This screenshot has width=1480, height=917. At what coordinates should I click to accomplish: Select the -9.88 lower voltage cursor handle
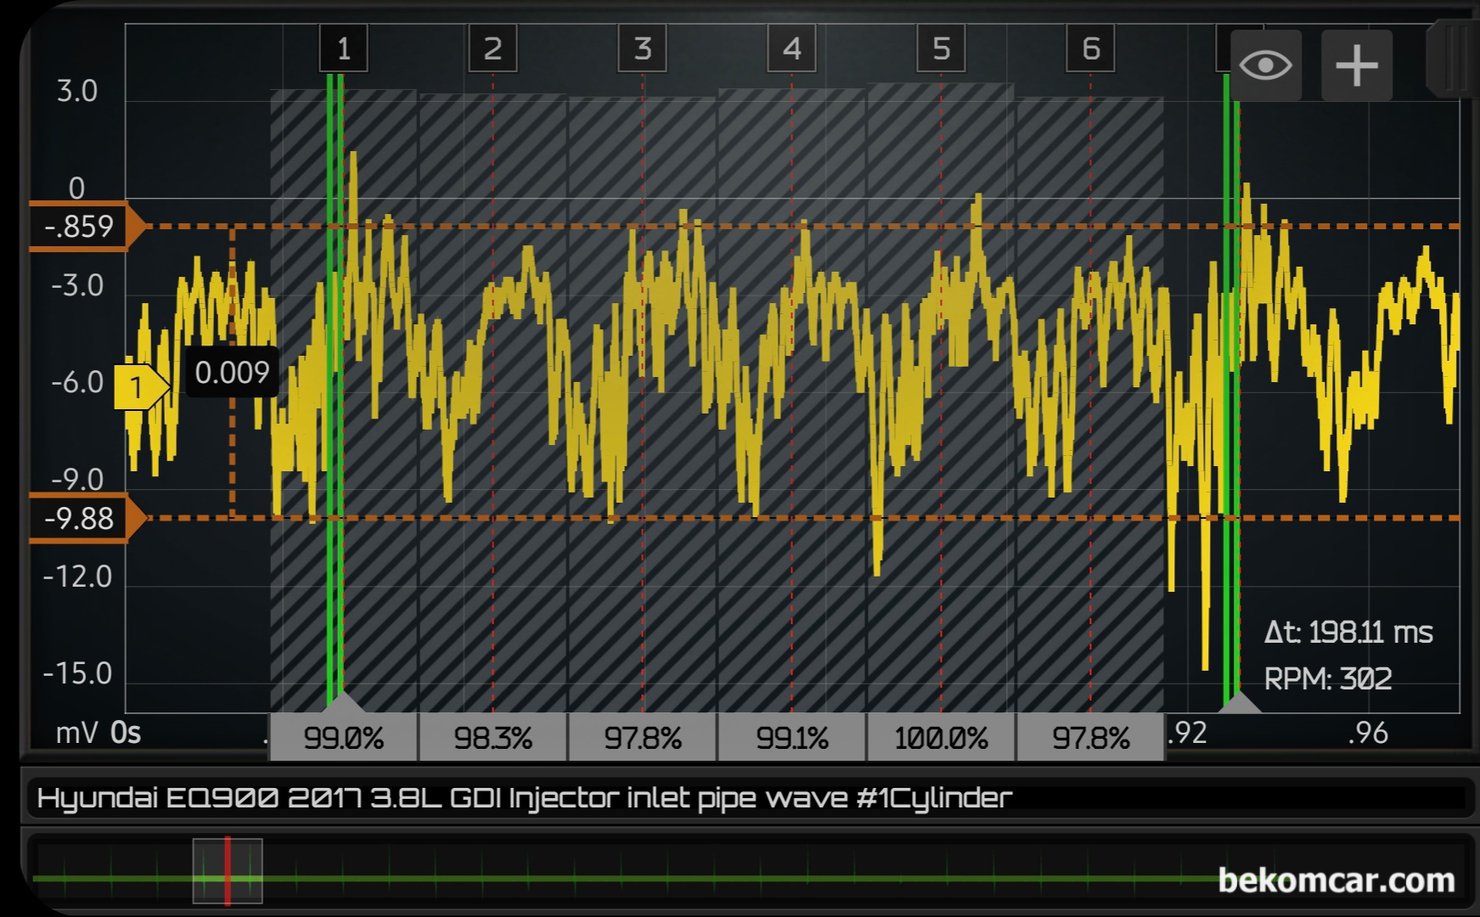tap(82, 519)
